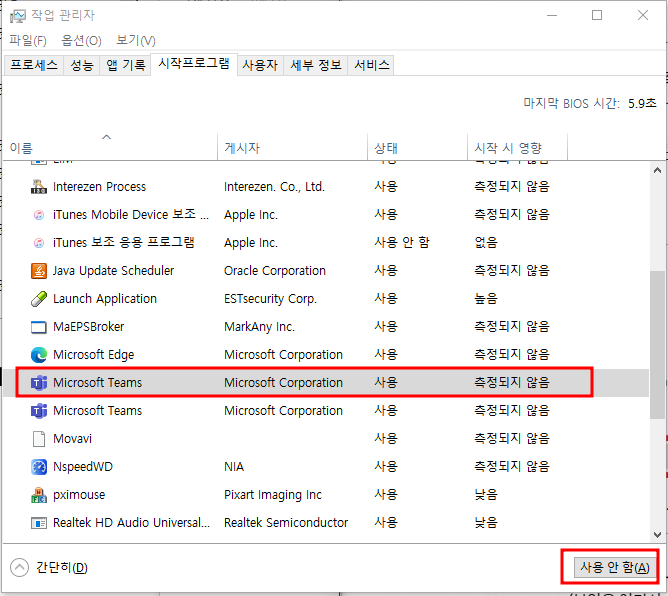Click the Java Update Scheduler icon

tap(39, 271)
